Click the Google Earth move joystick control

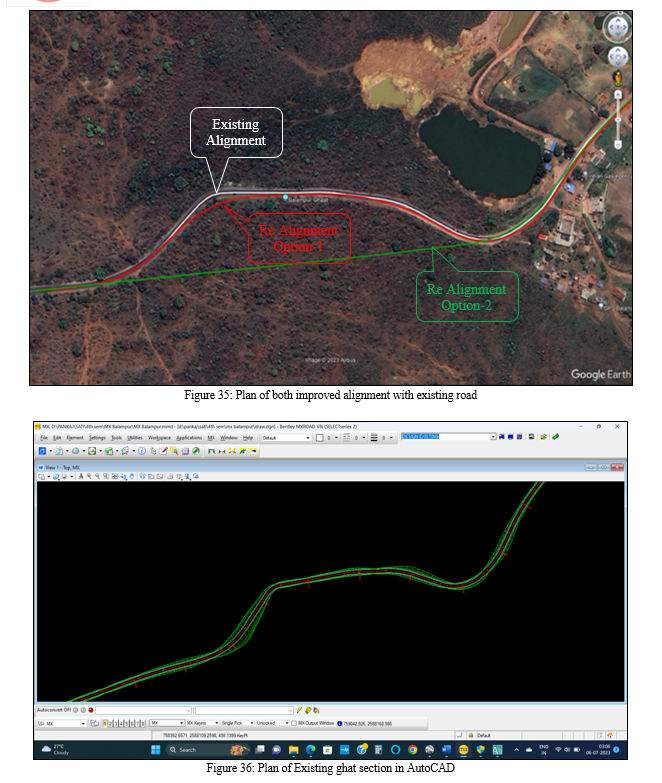pos(618,56)
